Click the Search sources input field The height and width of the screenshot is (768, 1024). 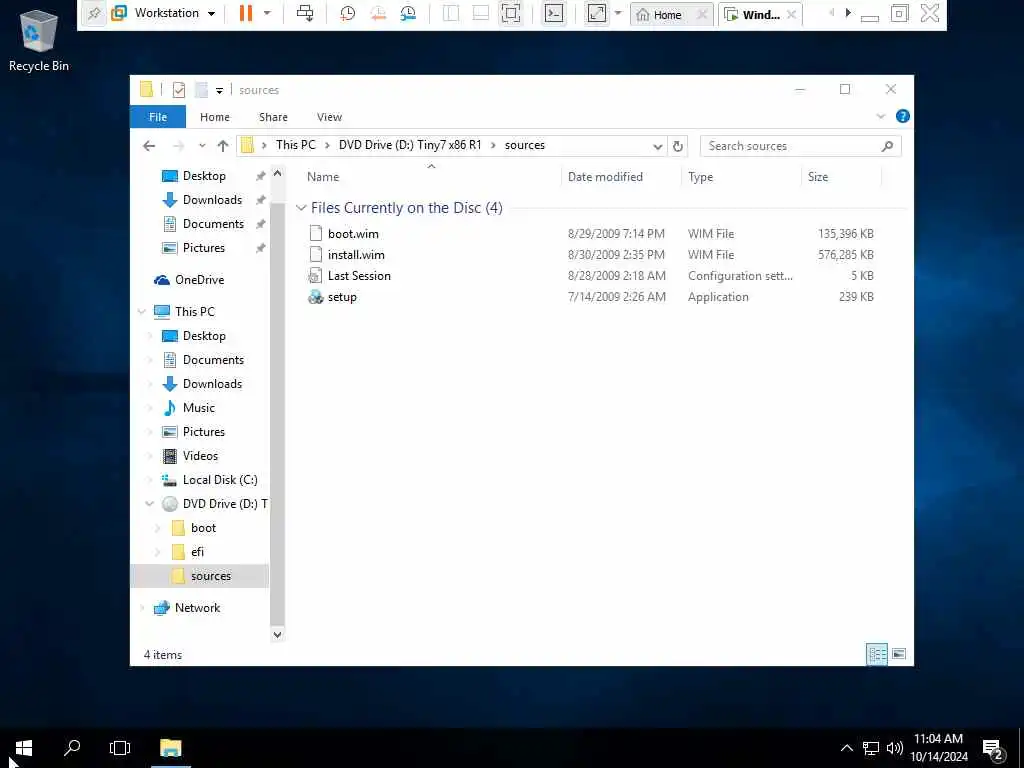[801, 146]
